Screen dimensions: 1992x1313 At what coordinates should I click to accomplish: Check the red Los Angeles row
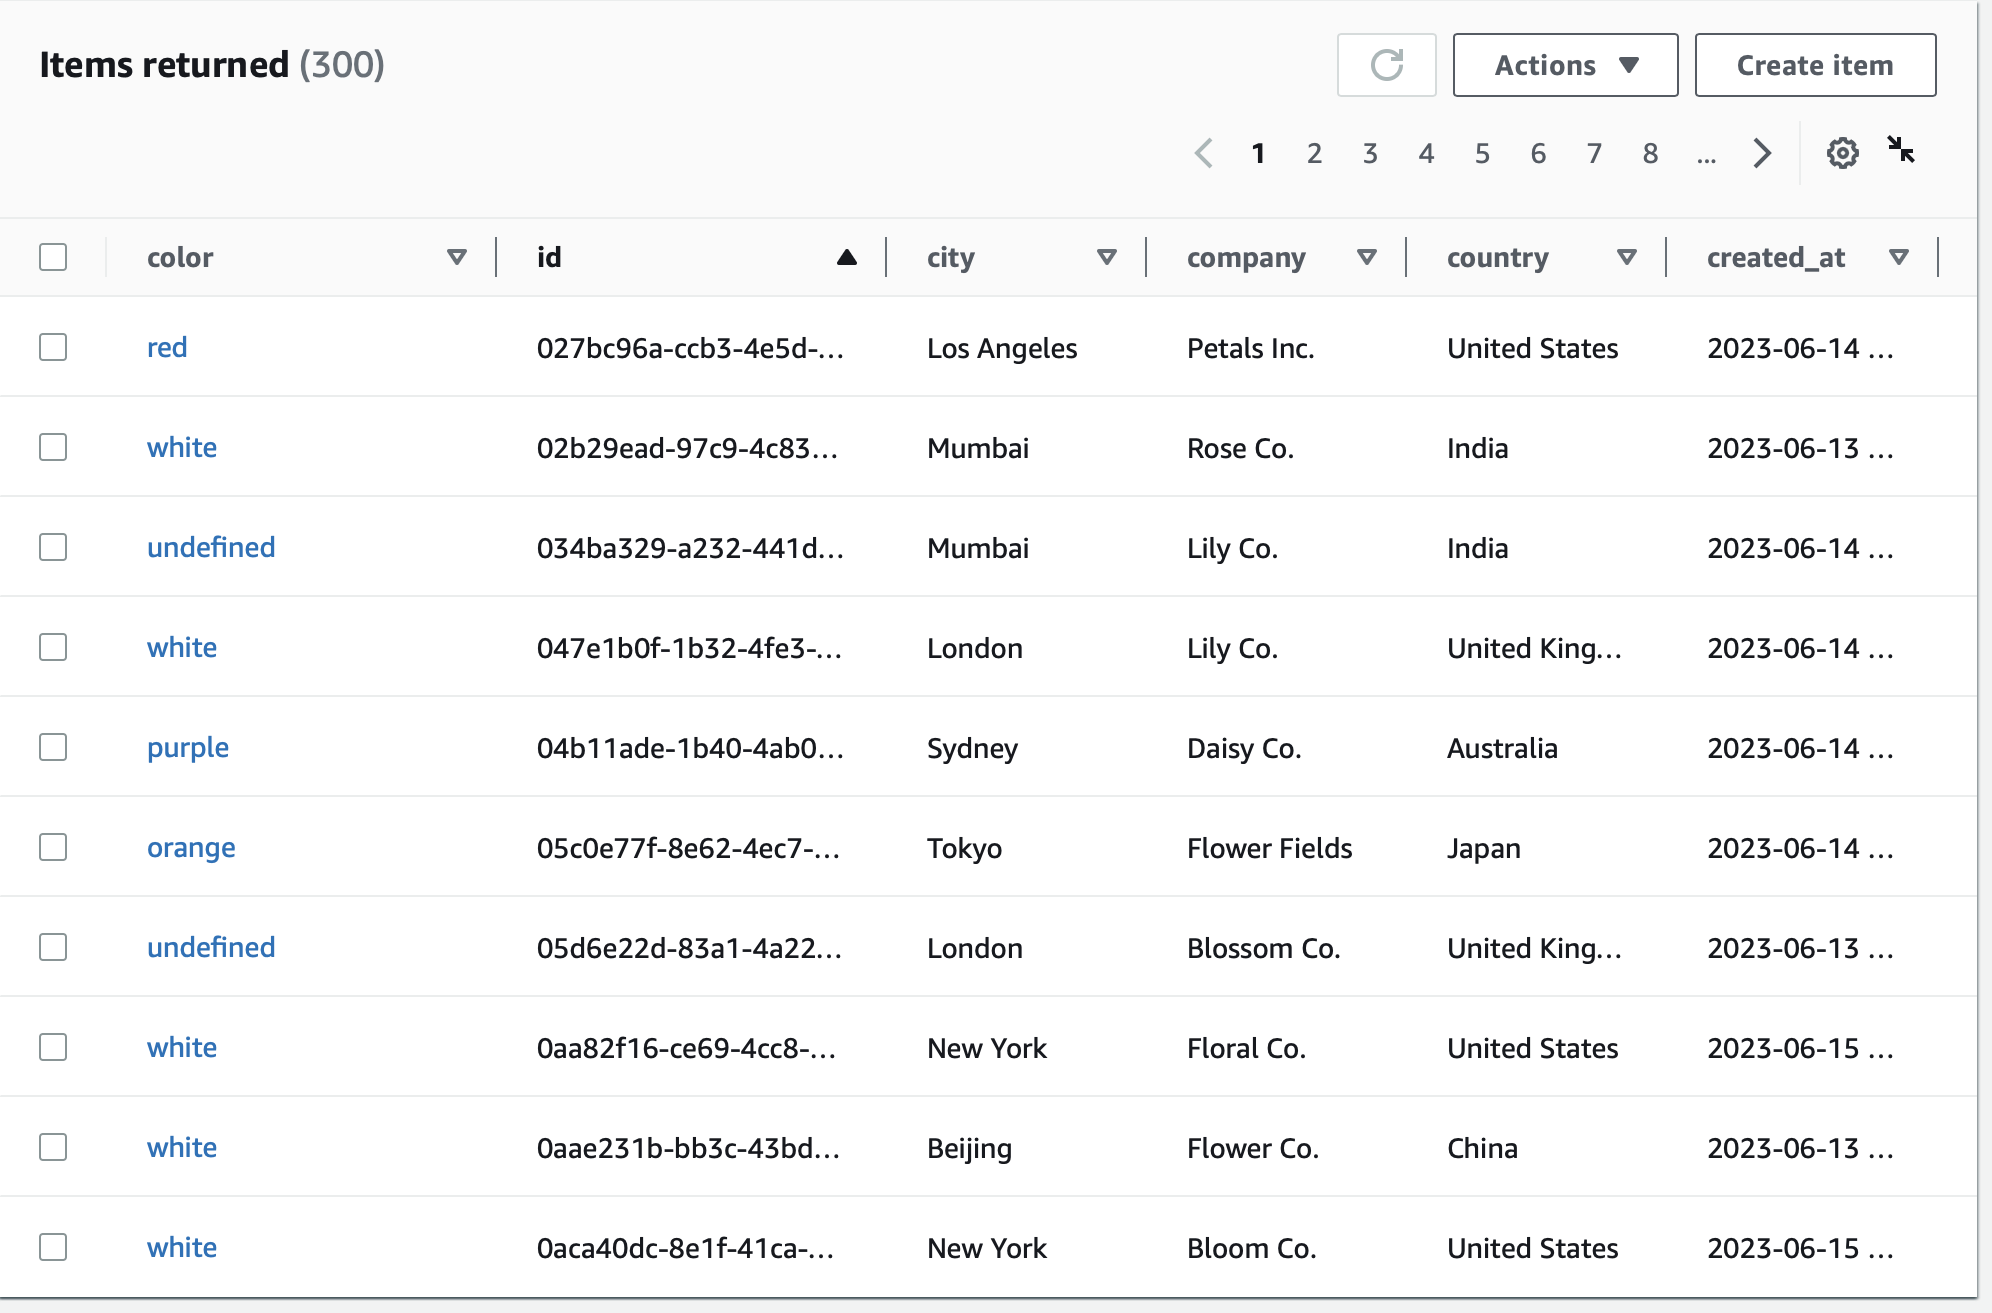click(53, 347)
